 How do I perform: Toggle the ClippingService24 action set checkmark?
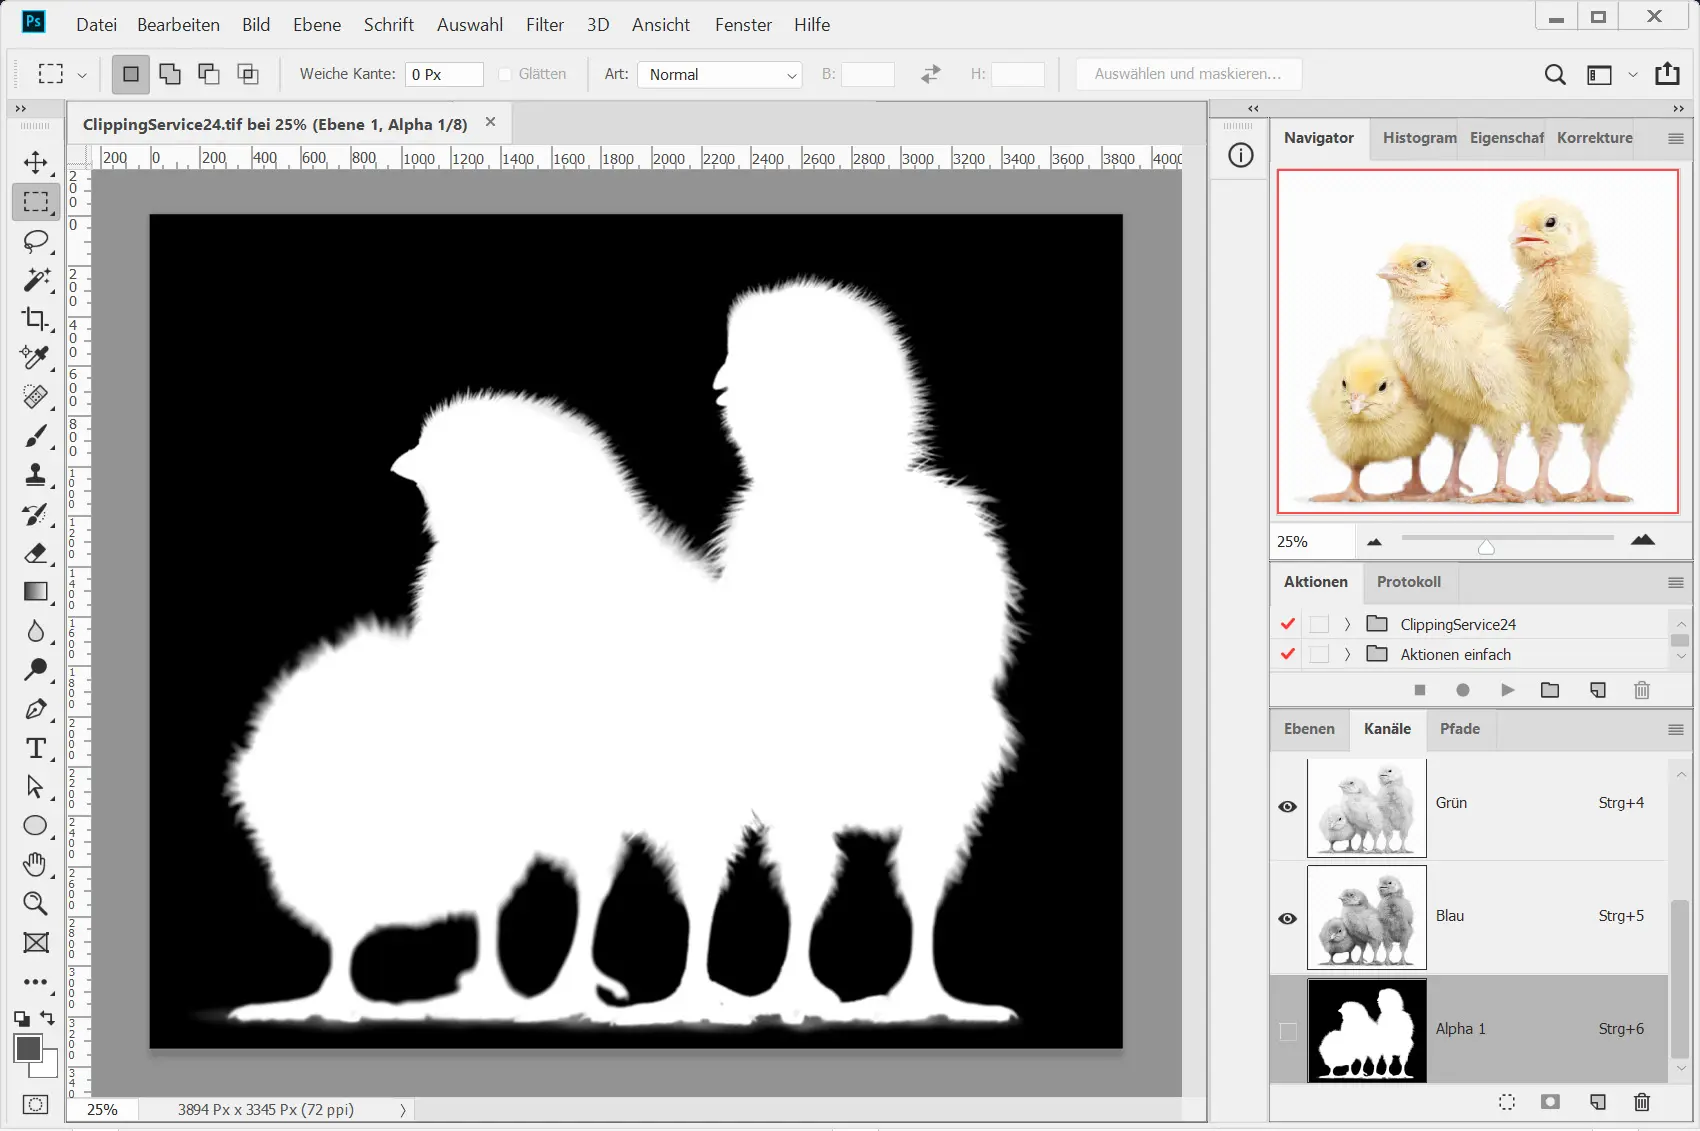pos(1288,624)
